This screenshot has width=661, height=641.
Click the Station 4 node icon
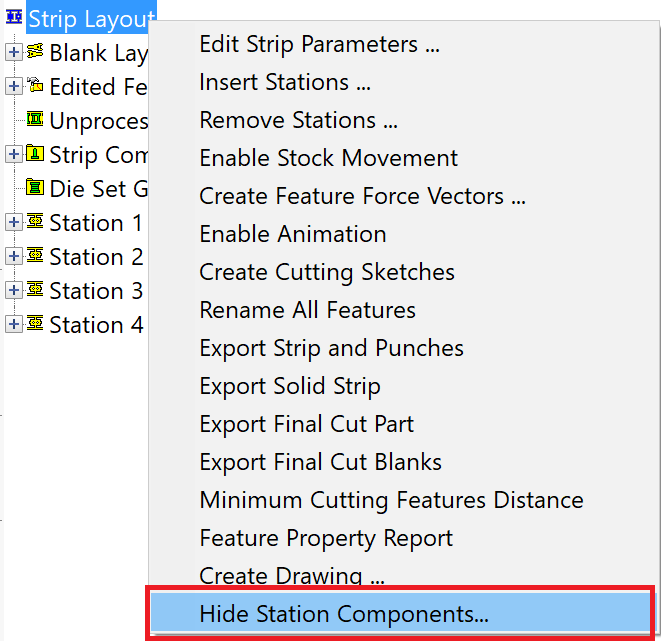pos(35,324)
